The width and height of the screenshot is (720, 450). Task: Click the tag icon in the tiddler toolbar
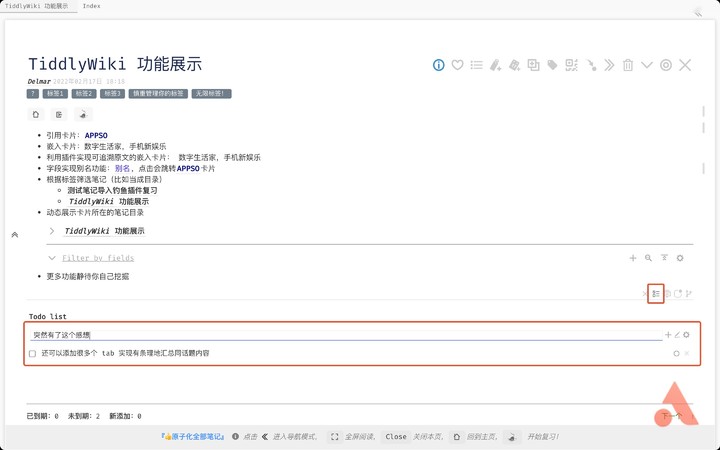click(x=552, y=65)
